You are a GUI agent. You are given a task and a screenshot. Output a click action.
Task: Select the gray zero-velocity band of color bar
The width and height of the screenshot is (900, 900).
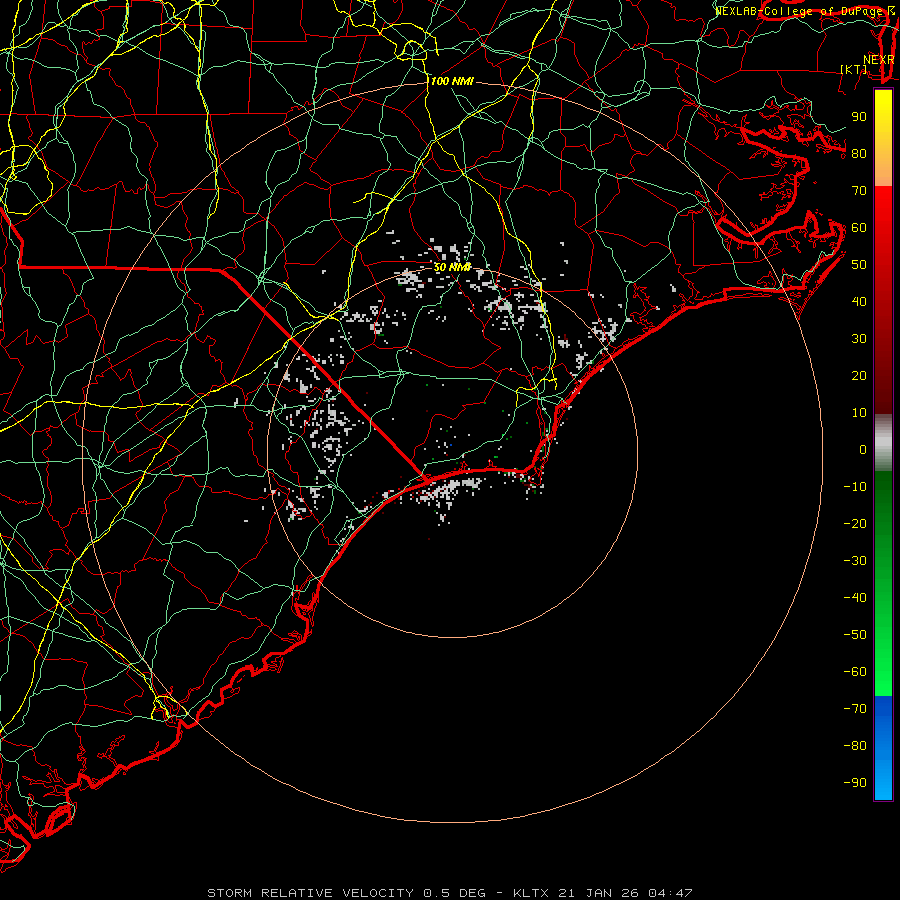pyautogui.click(x=883, y=443)
